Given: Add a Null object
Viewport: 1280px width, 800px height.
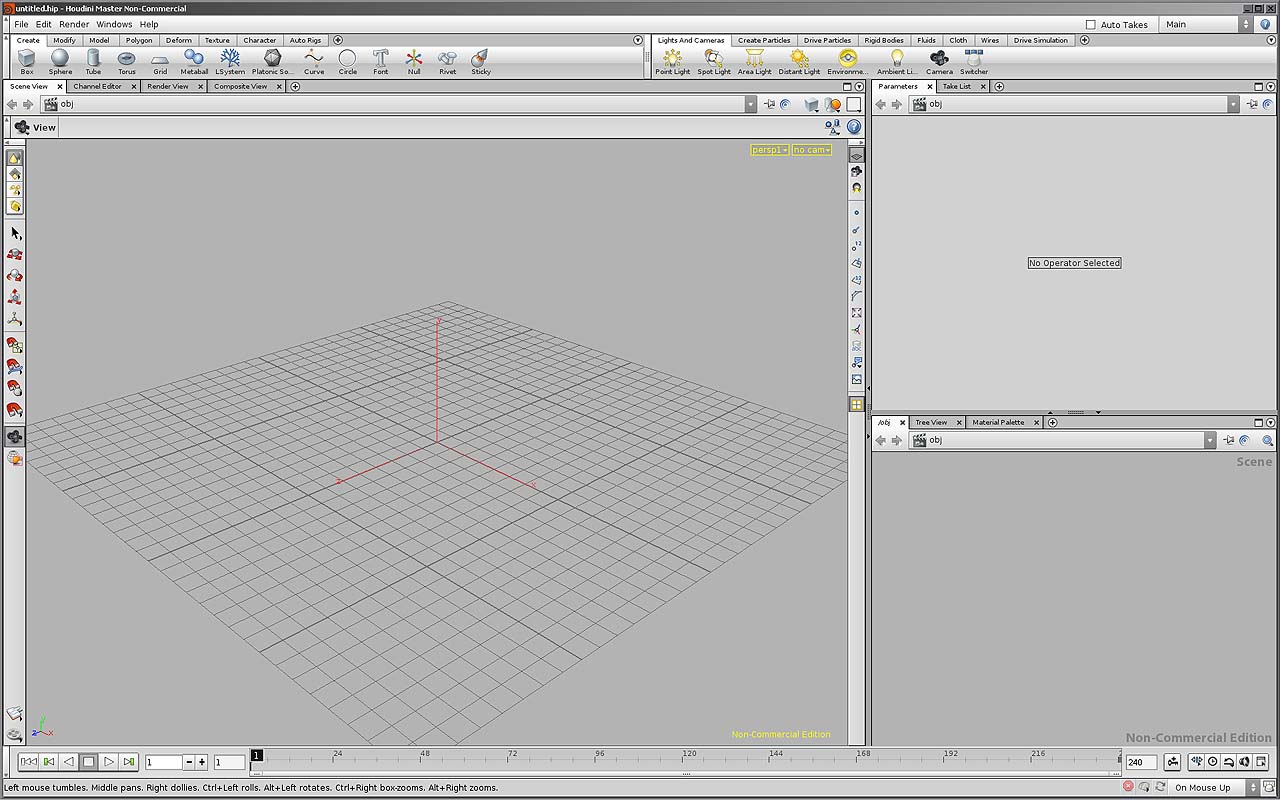Looking at the screenshot, I should tap(414, 62).
